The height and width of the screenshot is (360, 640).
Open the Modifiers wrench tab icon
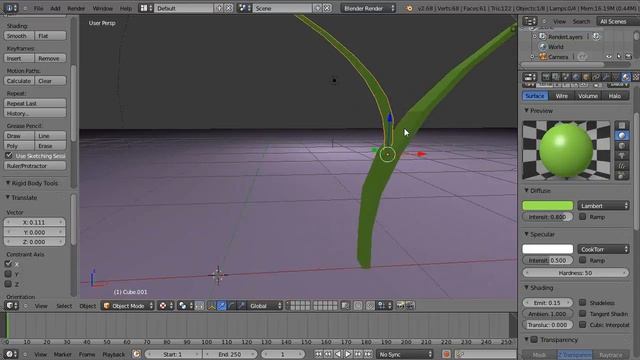tap(606, 77)
